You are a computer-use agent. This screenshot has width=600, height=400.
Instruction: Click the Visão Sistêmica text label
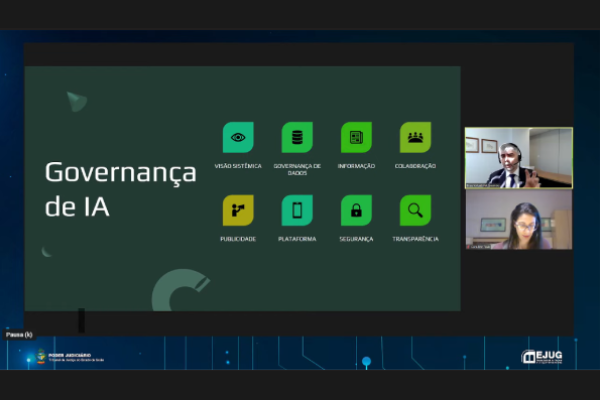(238, 166)
